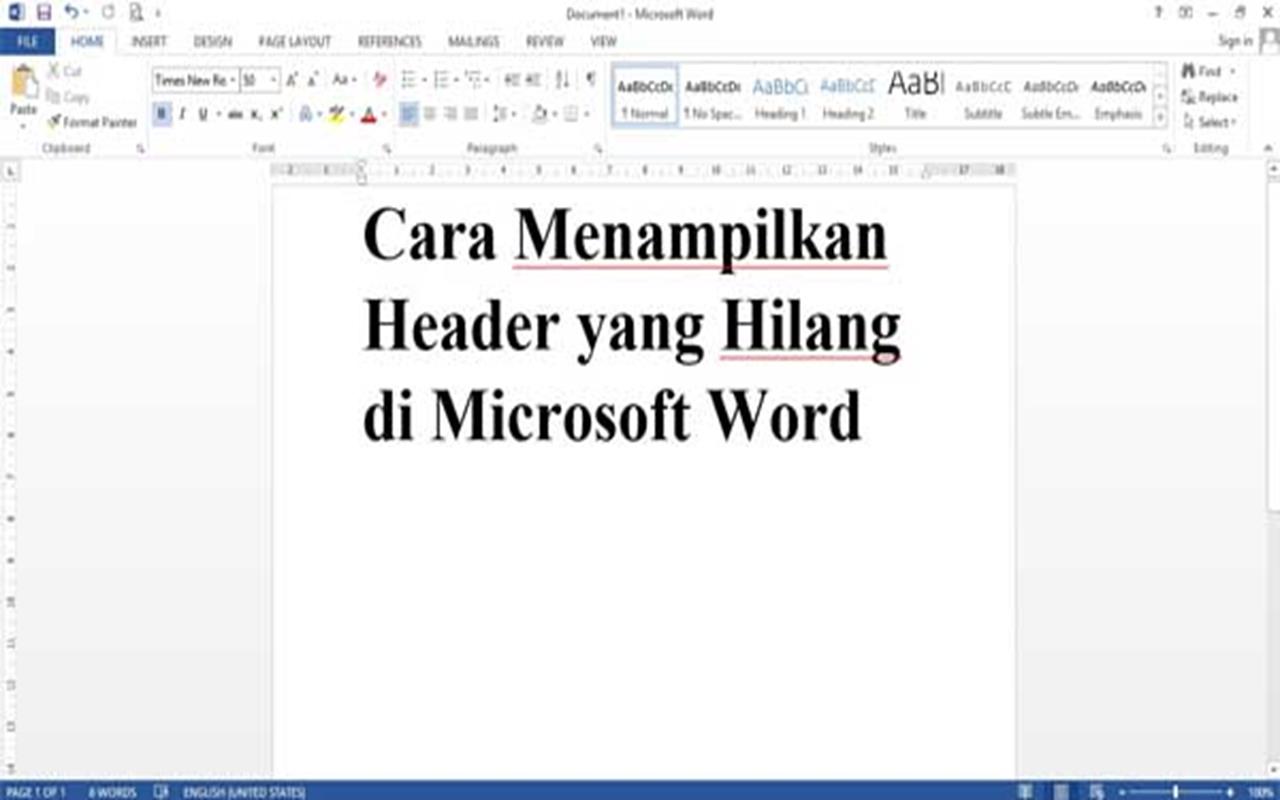The width and height of the screenshot is (1280, 800).
Task: Click the Print Layout view icon
Action: coord(1060,791)
